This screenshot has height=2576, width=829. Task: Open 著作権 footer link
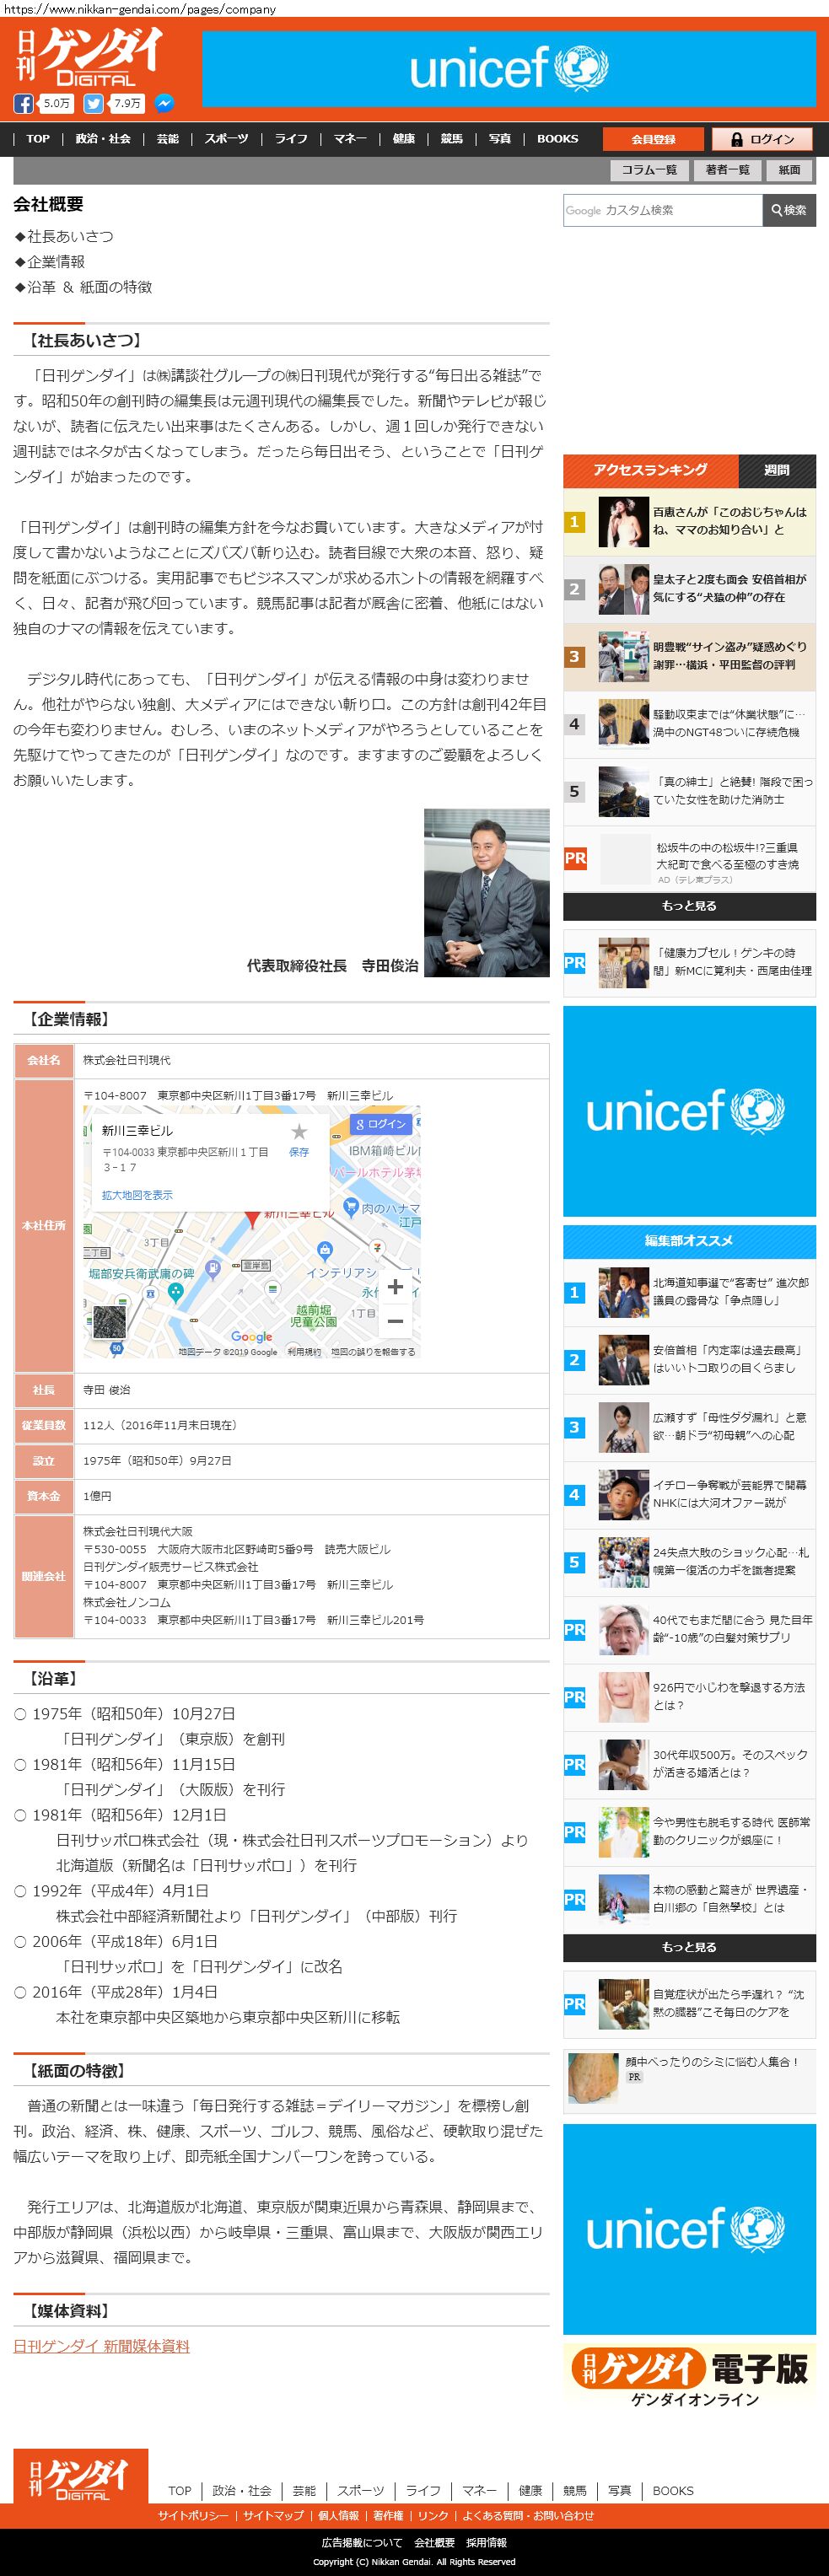(x=388, y=2515)
